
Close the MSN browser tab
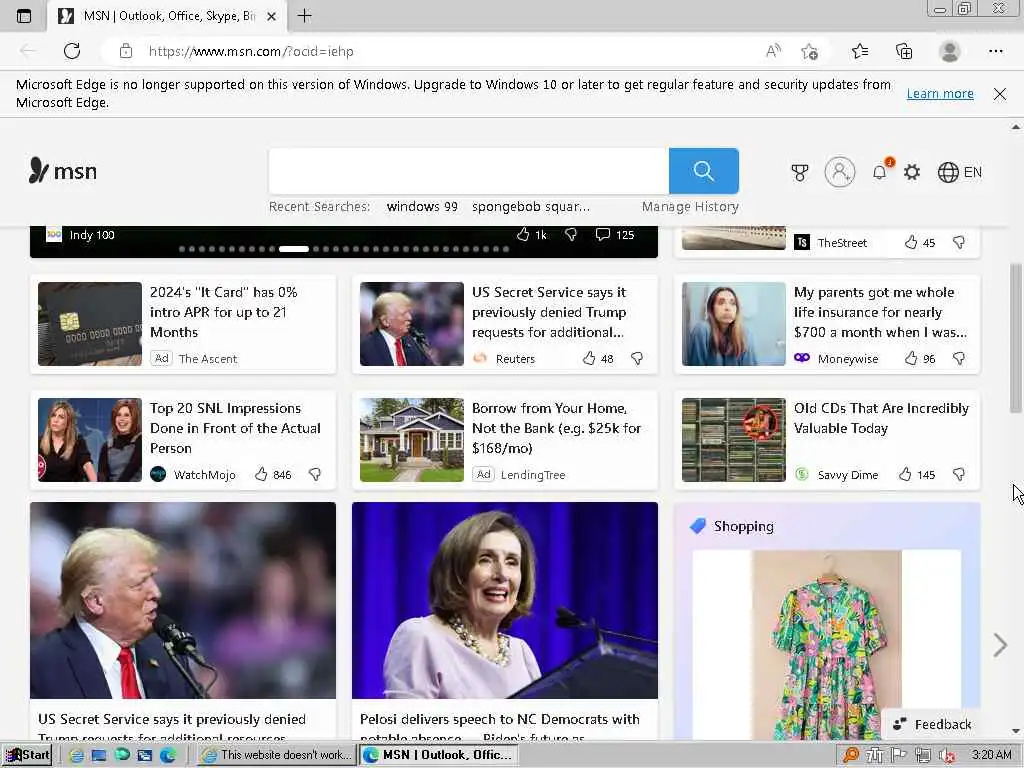click(271, 16)
